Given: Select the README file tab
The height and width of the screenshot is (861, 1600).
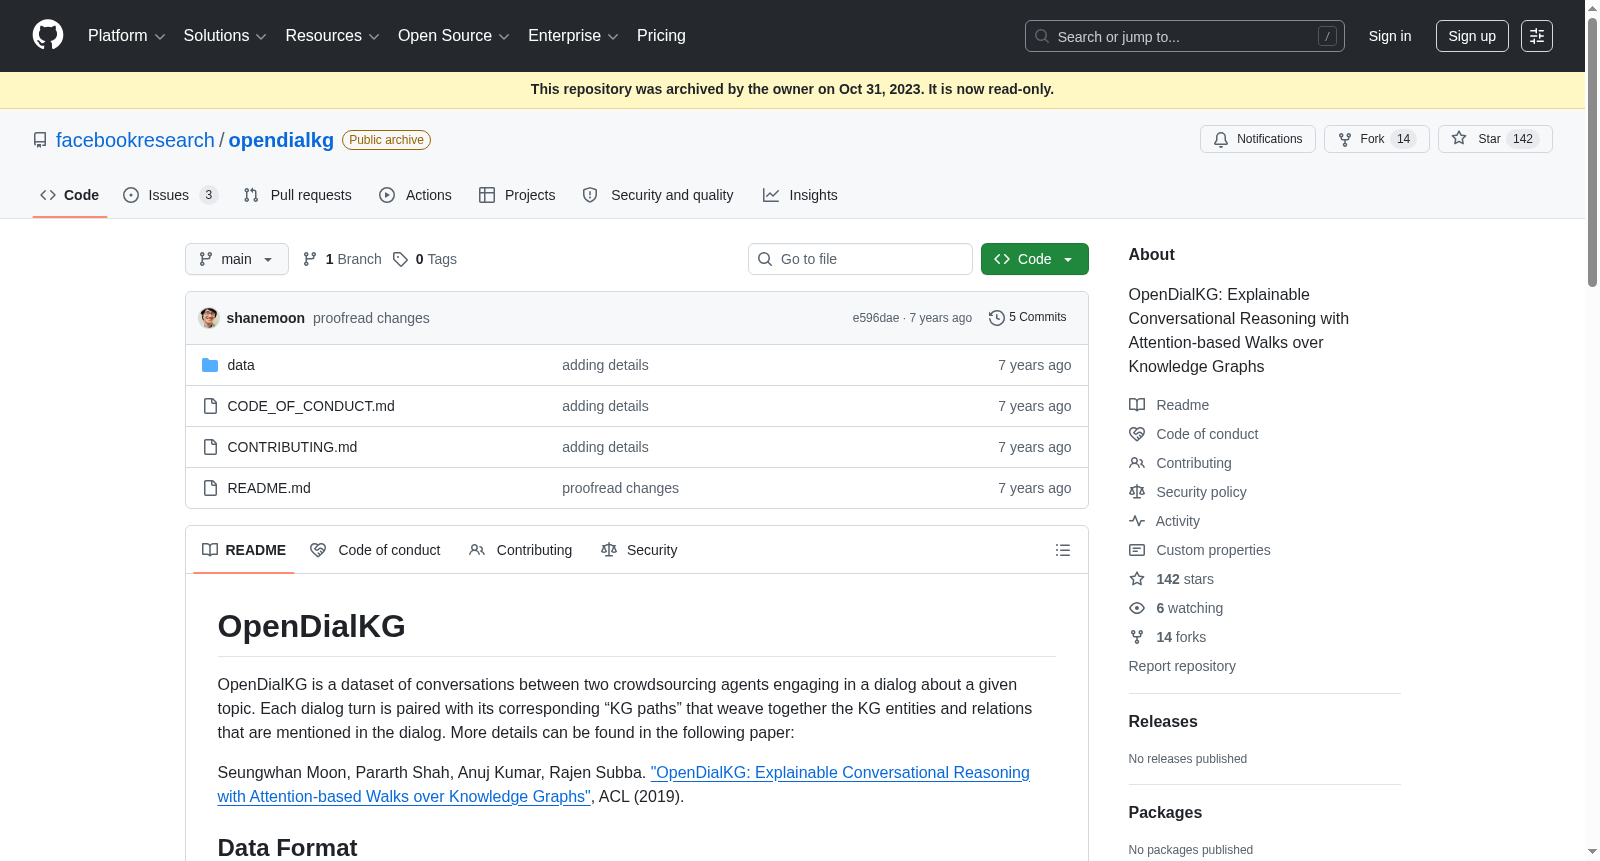Looking at the screenshot, I should [x=244, y=550].
